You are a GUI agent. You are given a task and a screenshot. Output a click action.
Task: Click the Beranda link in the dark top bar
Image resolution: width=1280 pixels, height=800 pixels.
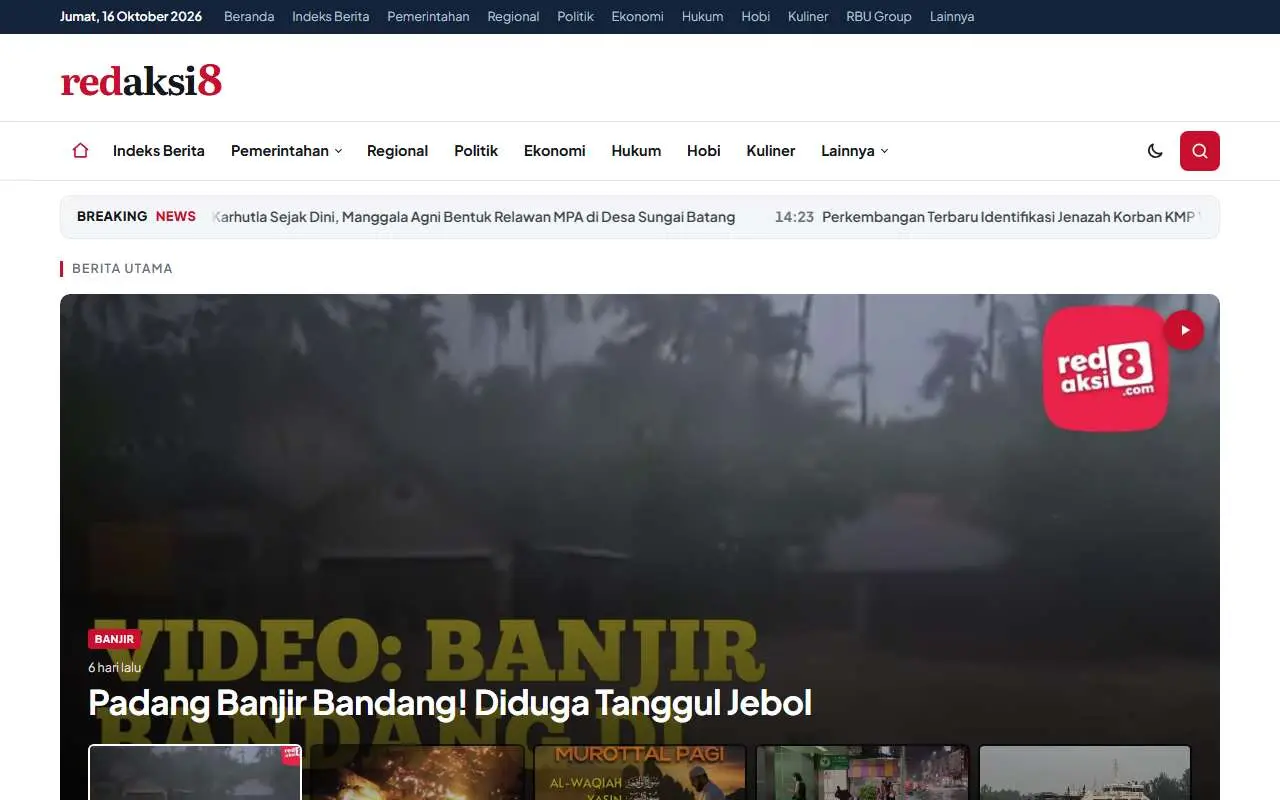(249, 17)
